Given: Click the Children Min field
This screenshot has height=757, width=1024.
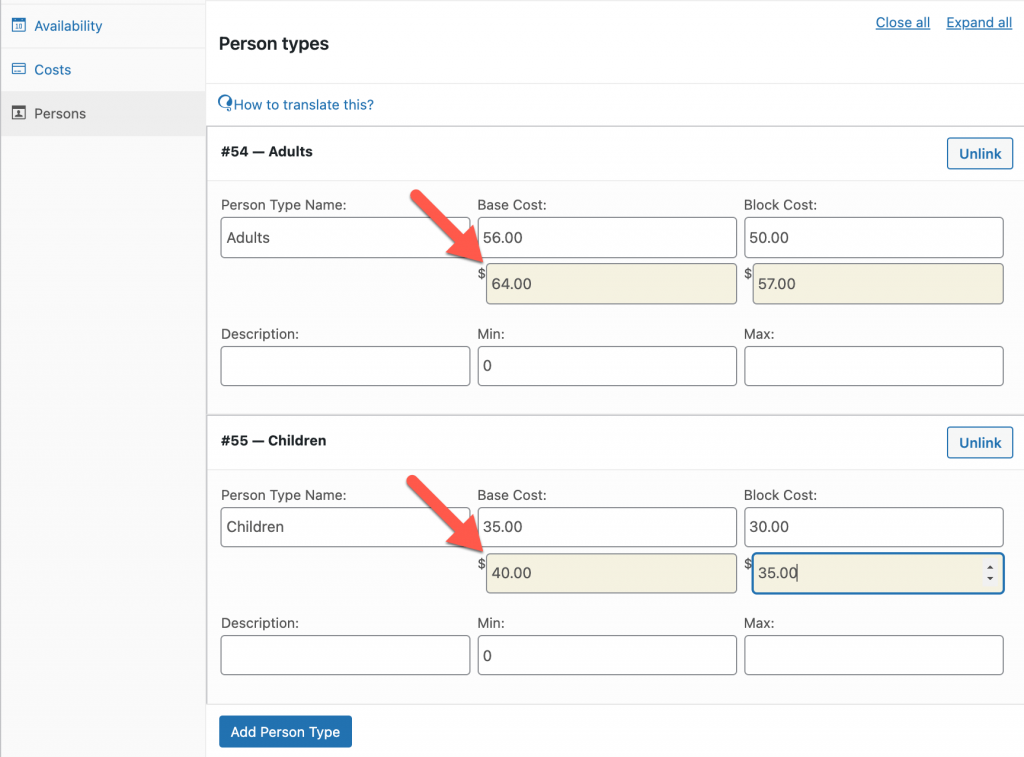Looking at the screenshot, I should pyautogui.click(x=607, y=655).
